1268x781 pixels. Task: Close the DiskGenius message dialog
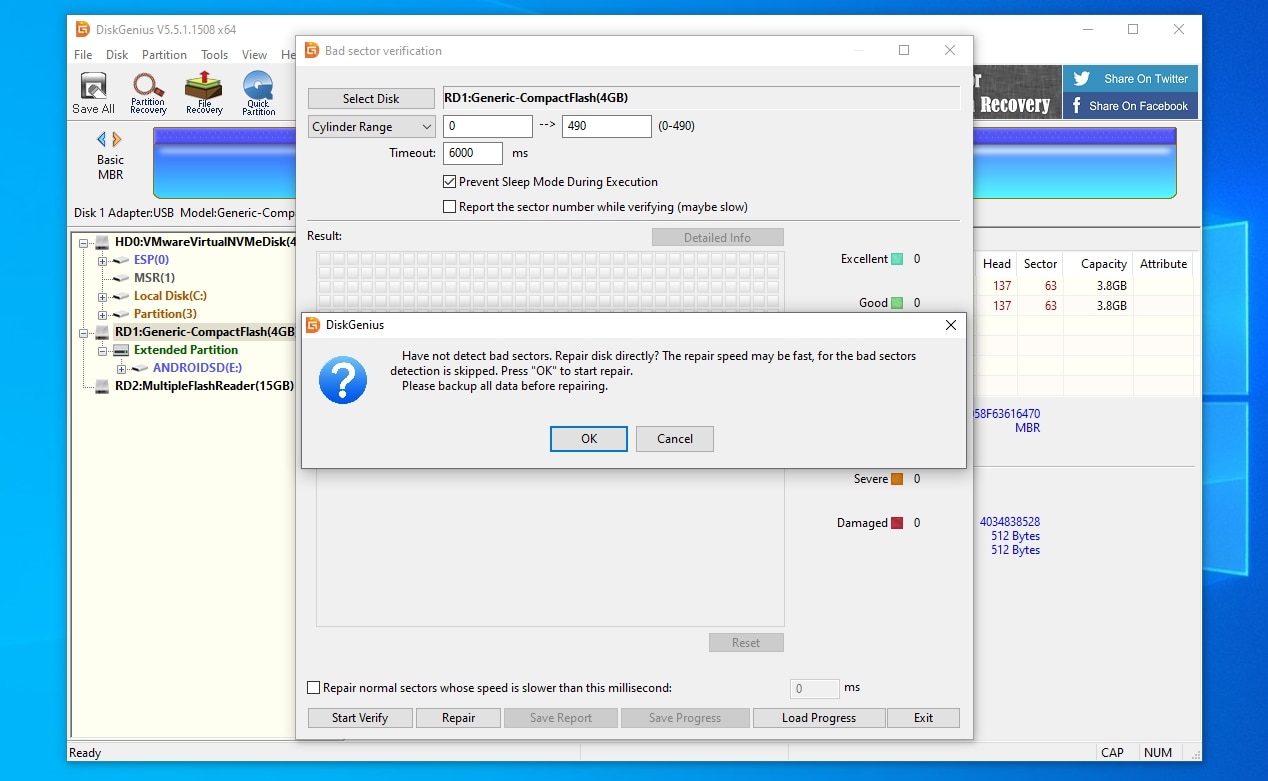click(x=950, y=325)
